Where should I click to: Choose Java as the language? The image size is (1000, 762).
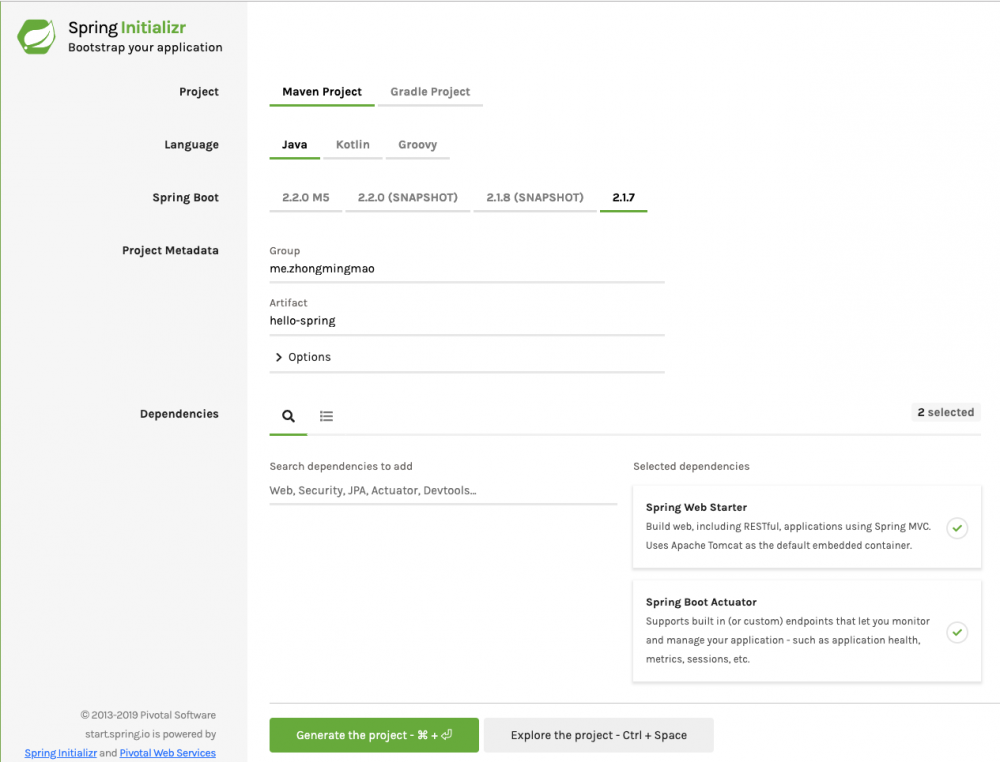click(294, 145)
